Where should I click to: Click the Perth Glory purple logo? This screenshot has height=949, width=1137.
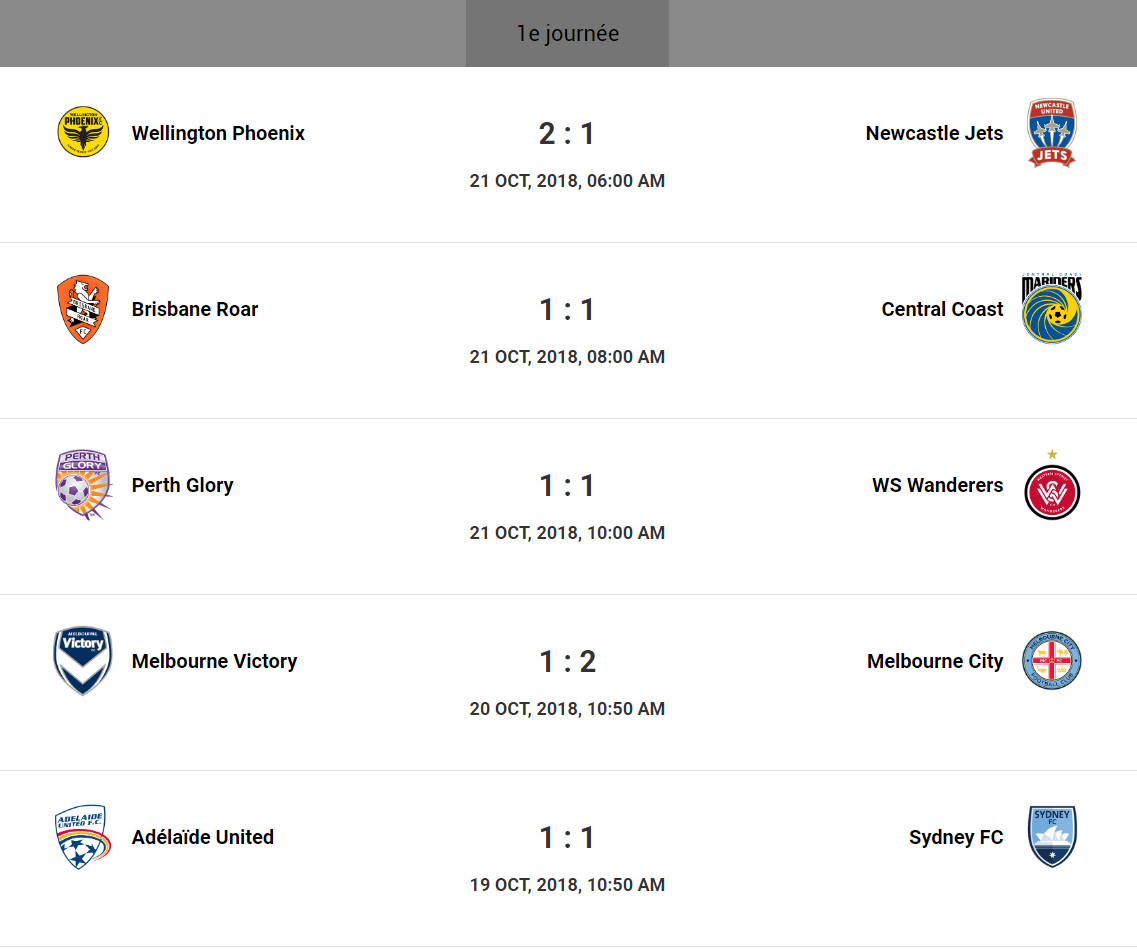83,485
